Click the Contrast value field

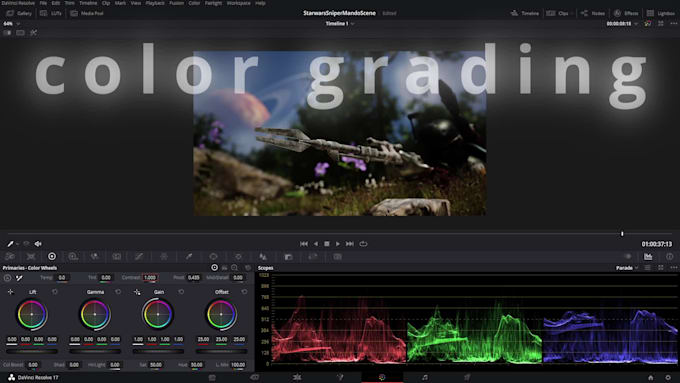(150, 278)
